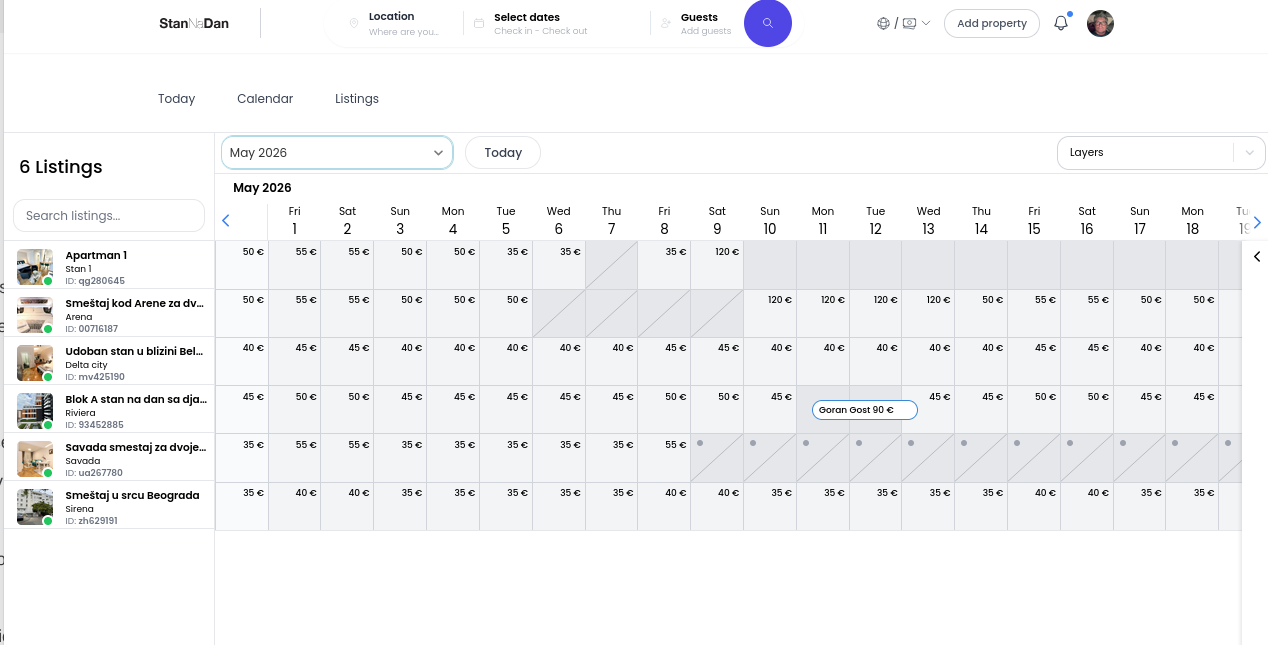1268x645 pixels.
Task: Open Smeštaj u srcu Beograda thumbnail
Action: 35,507
